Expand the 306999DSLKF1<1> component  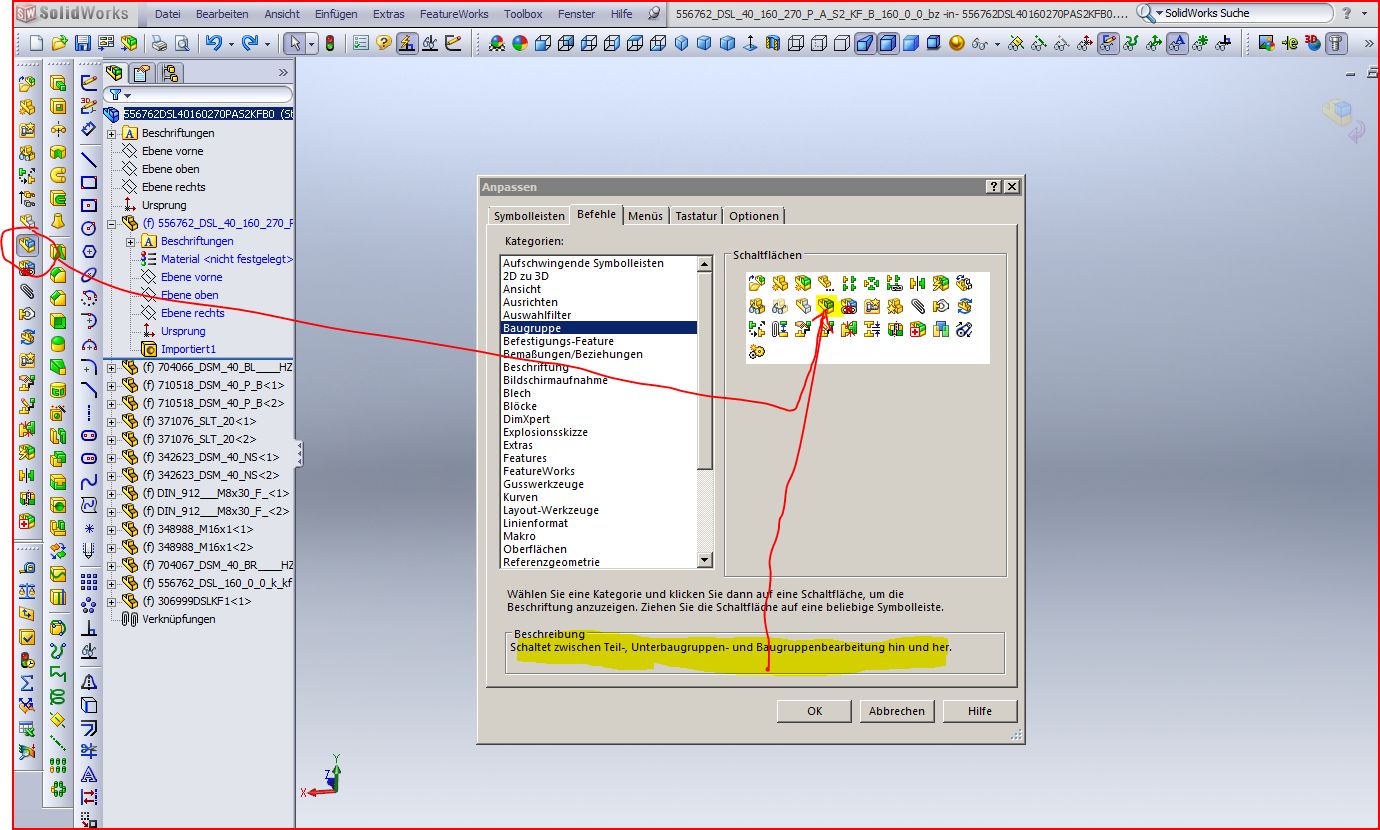coord(113,601)
